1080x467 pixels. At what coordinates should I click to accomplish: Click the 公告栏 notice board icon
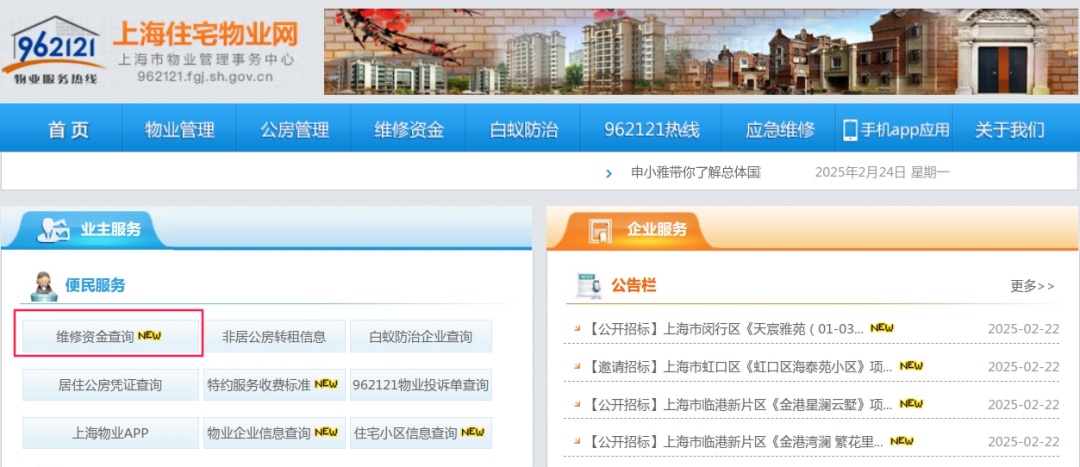point(589,286)
